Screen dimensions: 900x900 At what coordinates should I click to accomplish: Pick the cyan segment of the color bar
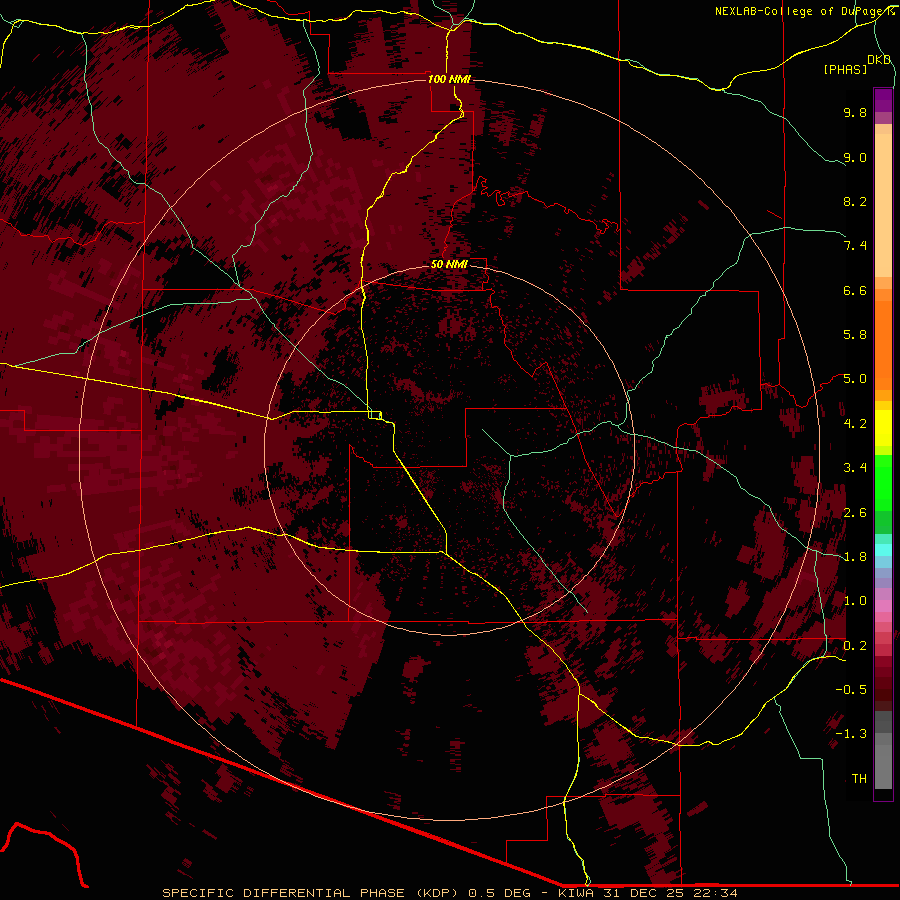tap(883, 550)
